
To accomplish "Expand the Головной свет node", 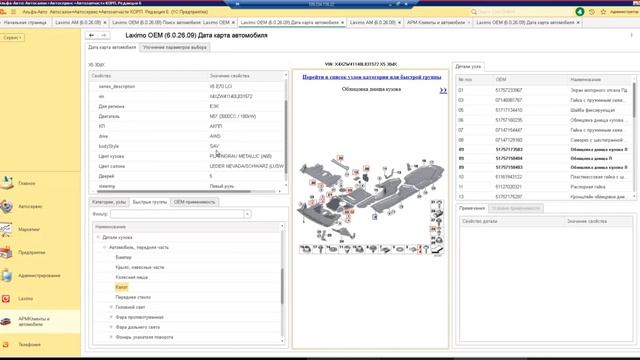I will 111,307.
